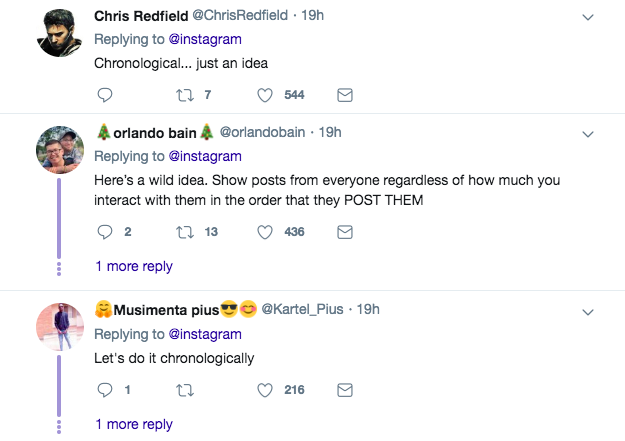View orlando bain's profile avatar
625x441 pixels.
pos(59,150)
